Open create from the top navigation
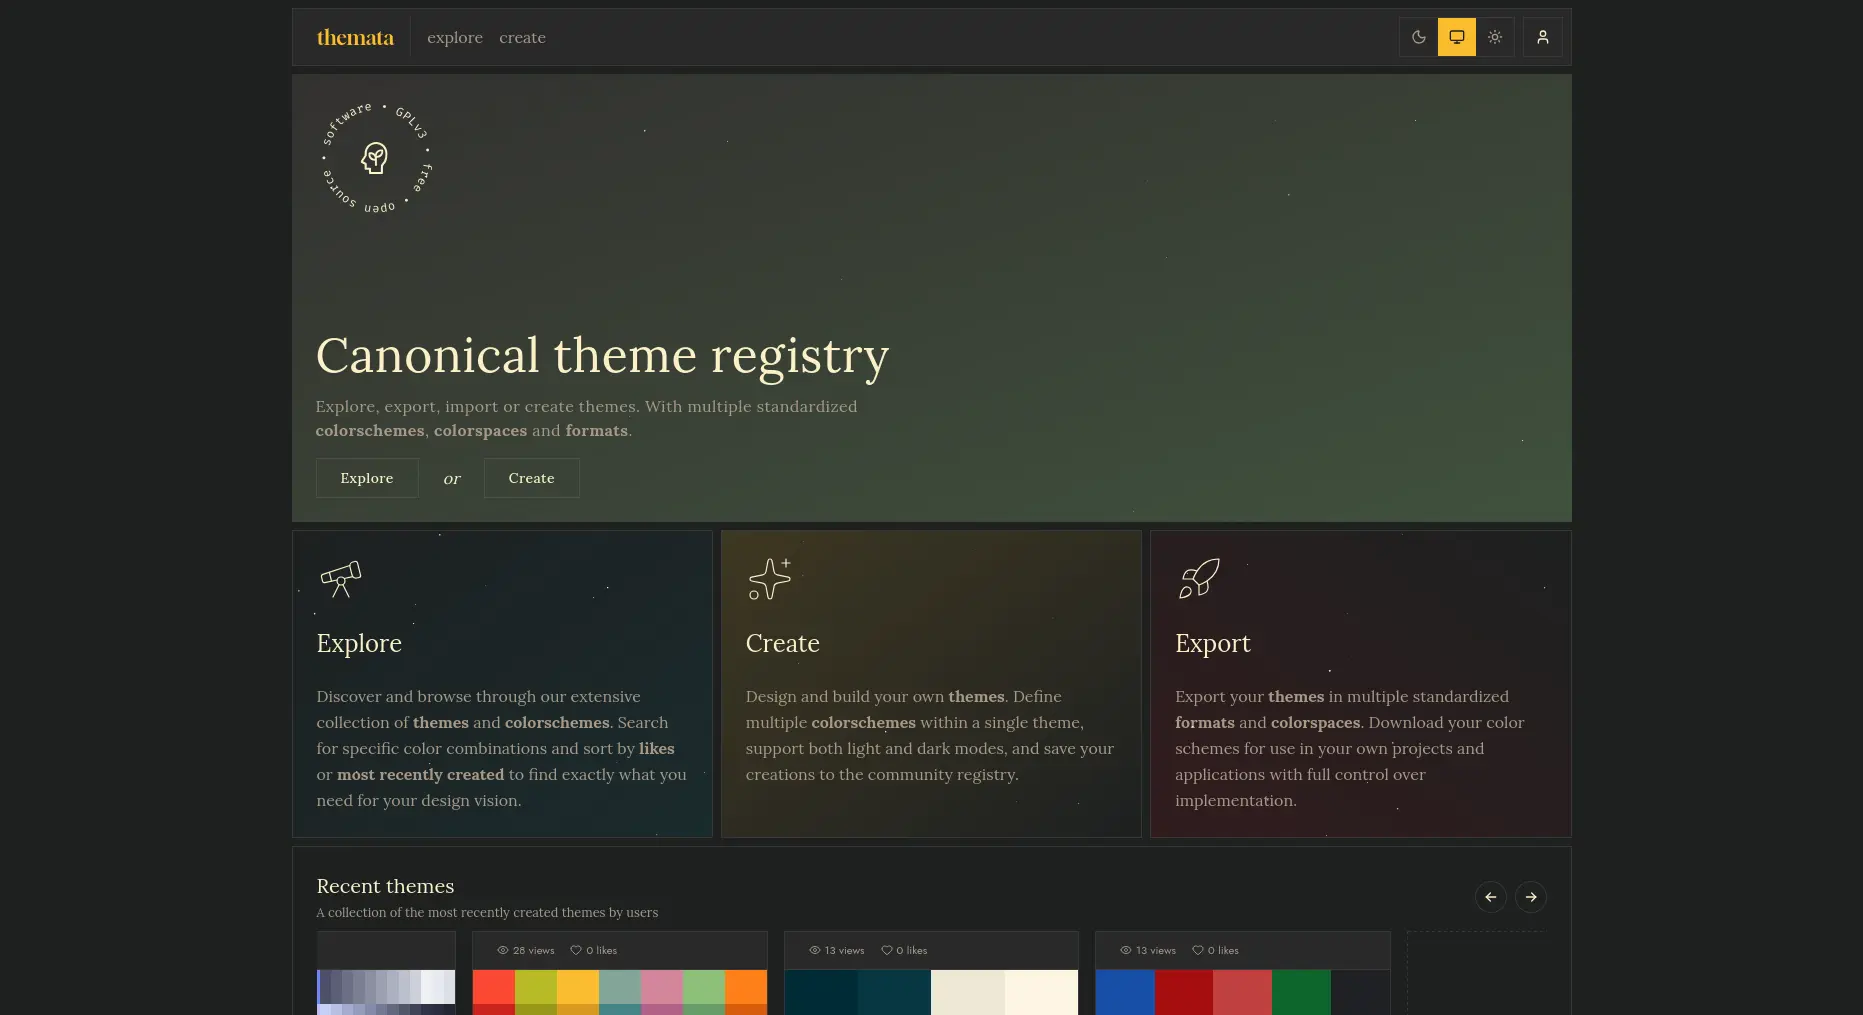Screen dimensions: 1863x1015 click(x=522, y=37)
